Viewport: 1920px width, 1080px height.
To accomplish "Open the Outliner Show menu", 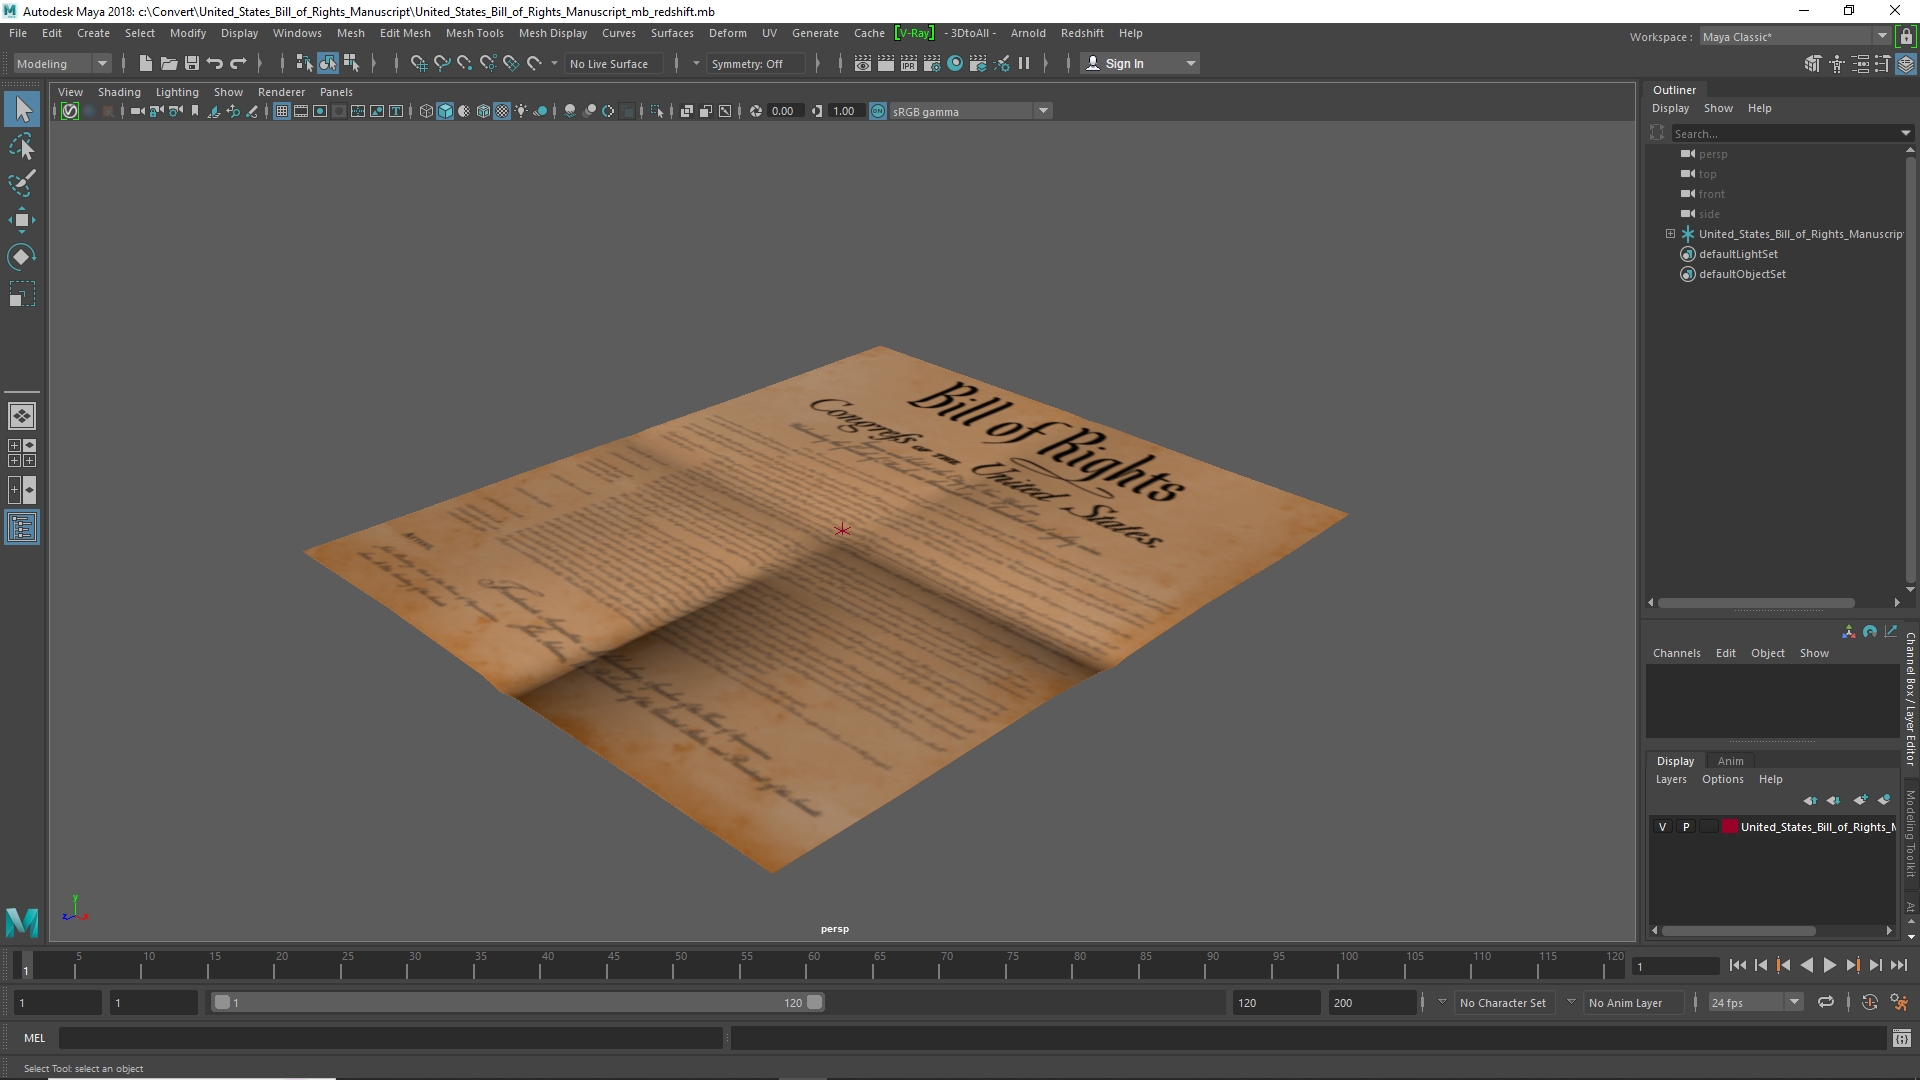I will (1718, 108).
